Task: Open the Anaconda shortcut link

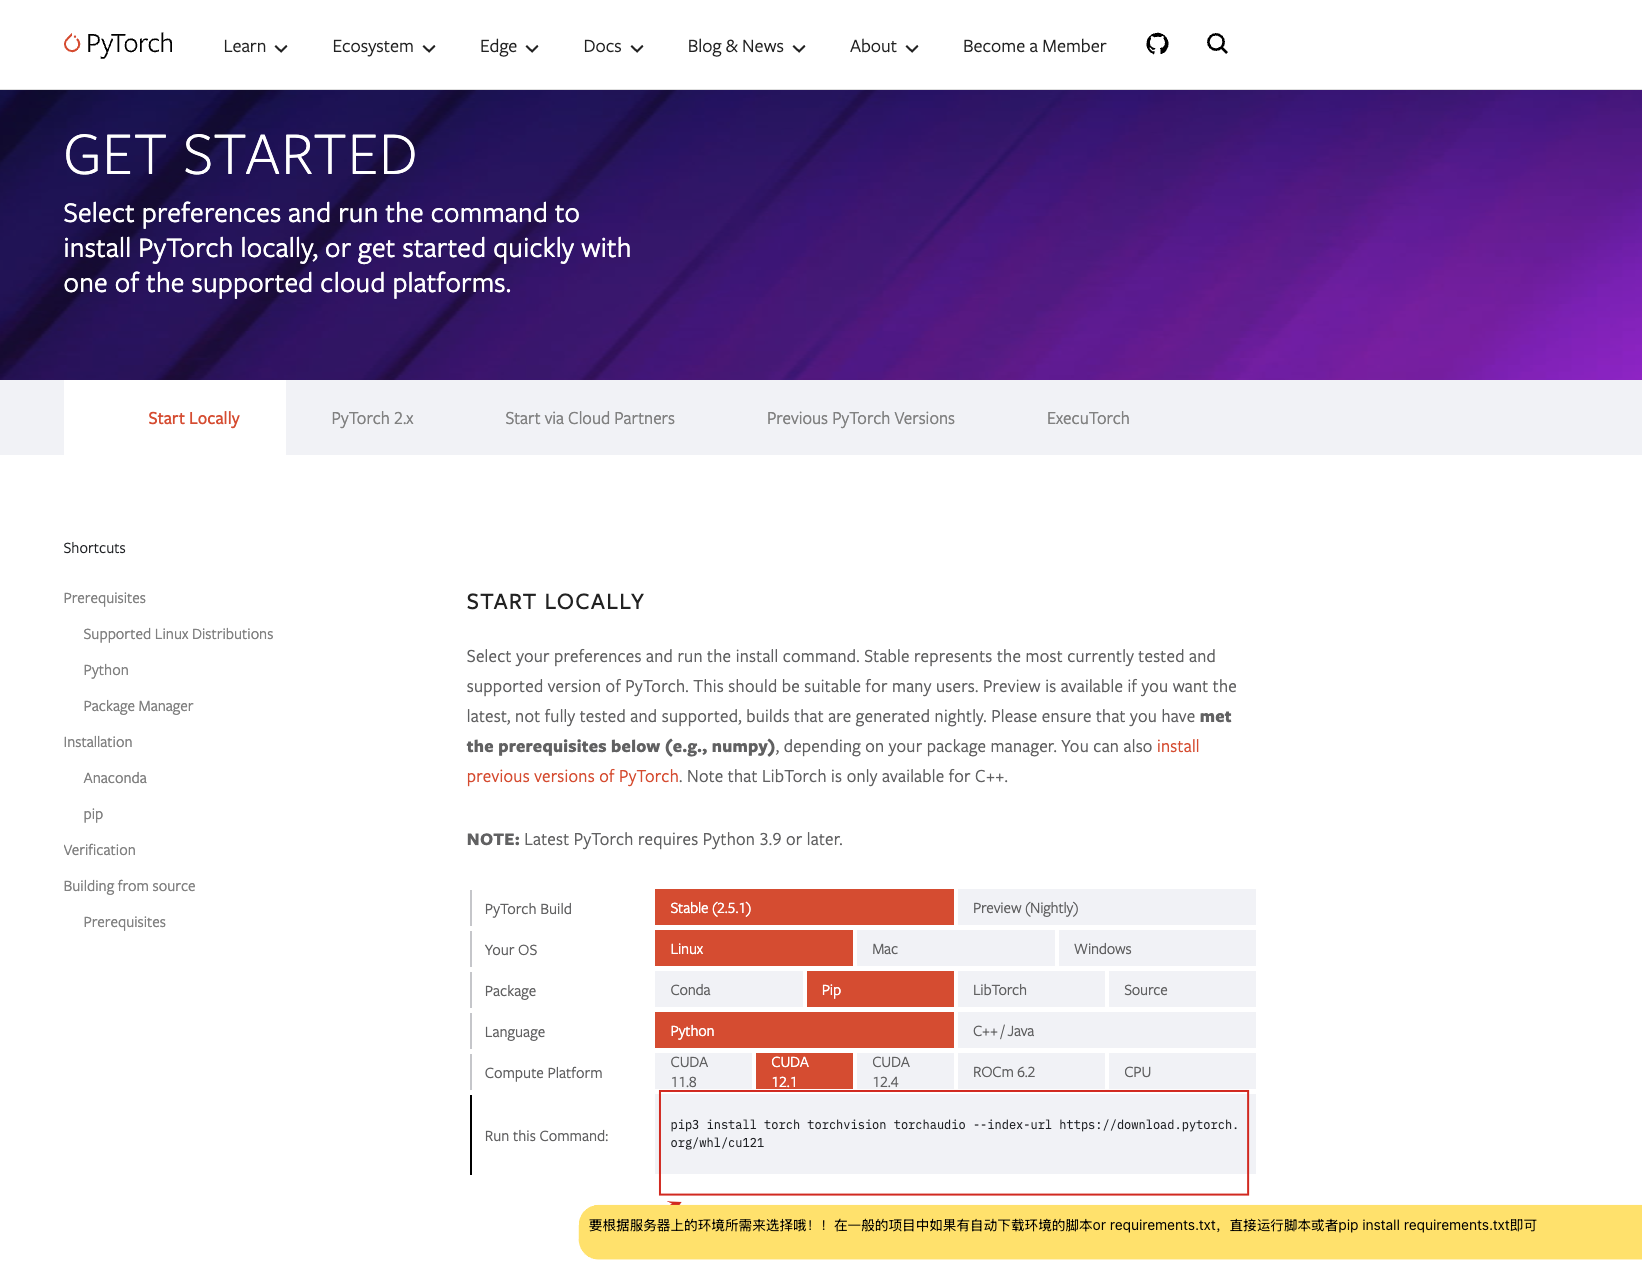Action: click(115, 778)
